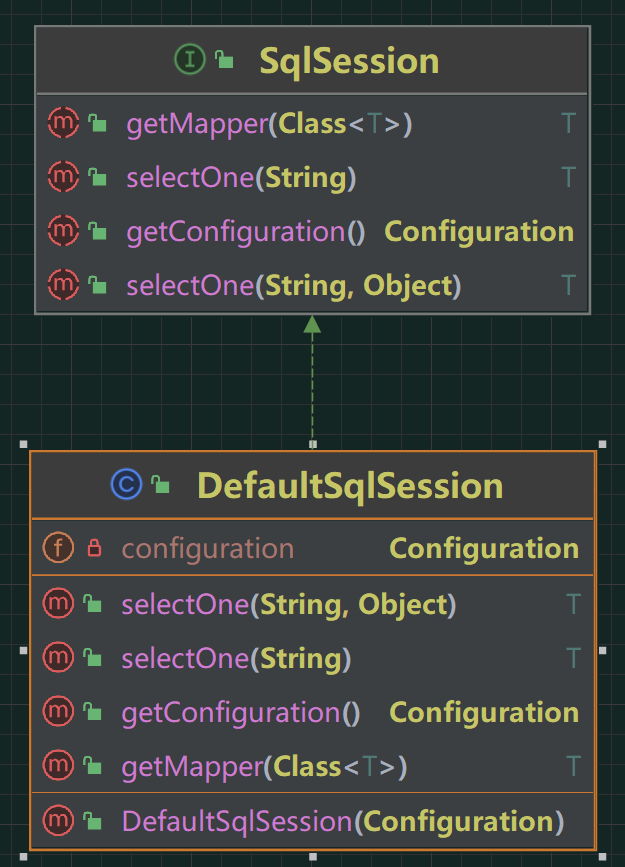Click the method icon for getConfiguration in DefaultSqlSession
The width and height of the screenshot is (625, 867).
click(58, 711)
